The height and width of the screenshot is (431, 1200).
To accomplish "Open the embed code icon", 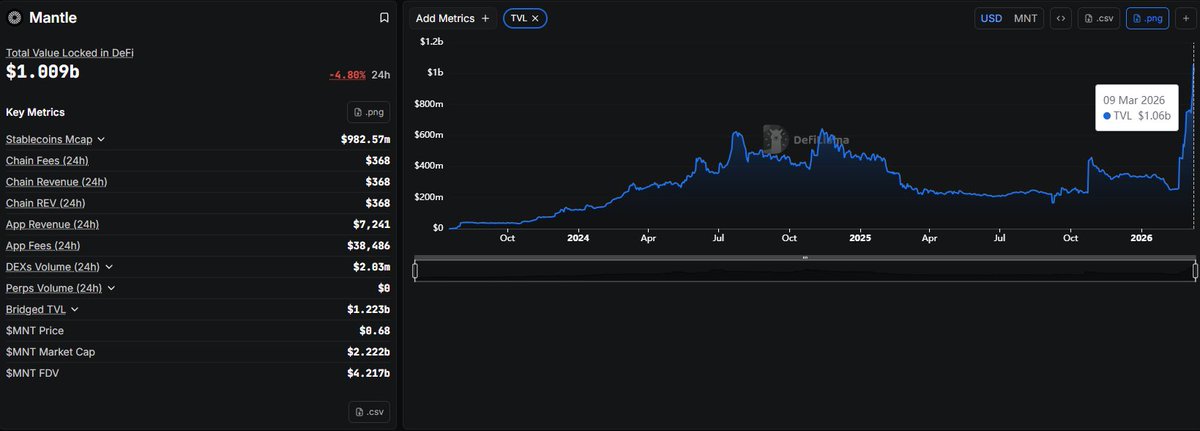I will pos(1060,18).
